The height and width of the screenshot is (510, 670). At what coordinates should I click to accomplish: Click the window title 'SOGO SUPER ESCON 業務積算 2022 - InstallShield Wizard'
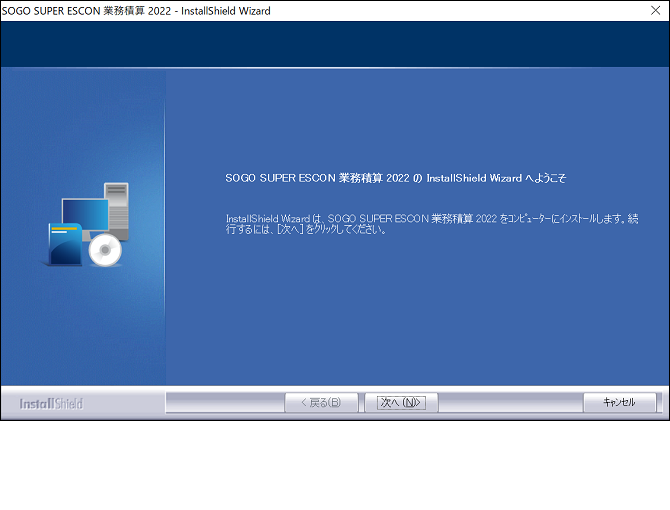tap(136, 11)
